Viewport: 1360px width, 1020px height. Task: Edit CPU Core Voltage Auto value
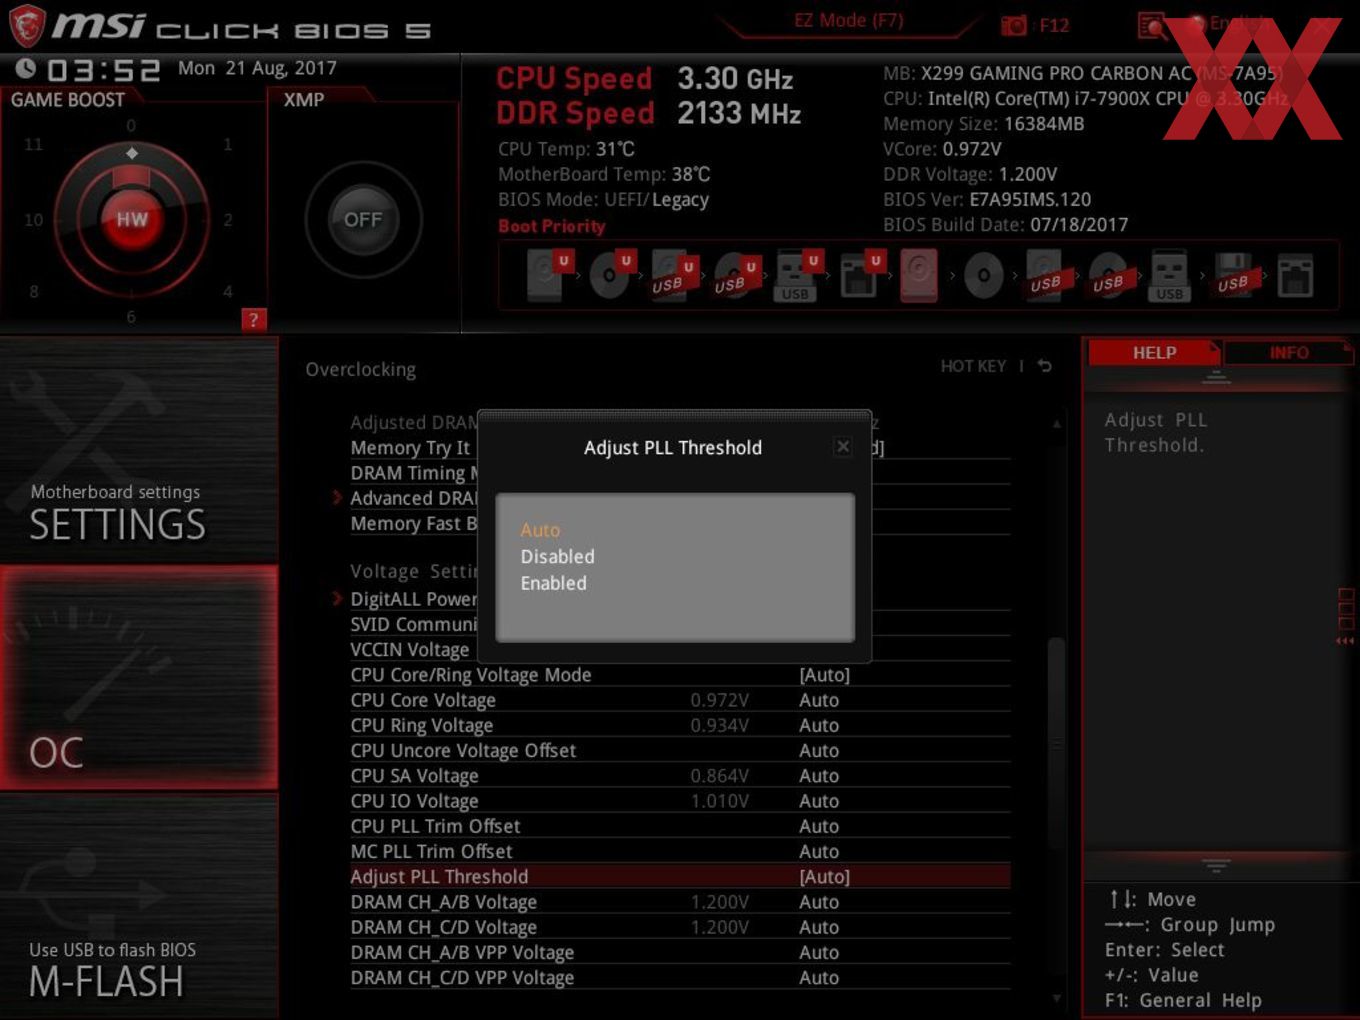point(818,700)
